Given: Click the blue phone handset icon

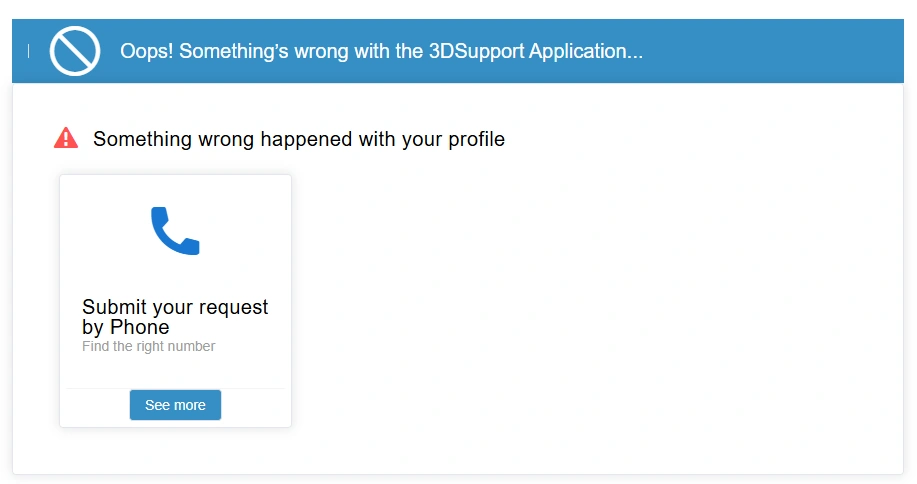Looking at the screenshot, I should [175, 231].
